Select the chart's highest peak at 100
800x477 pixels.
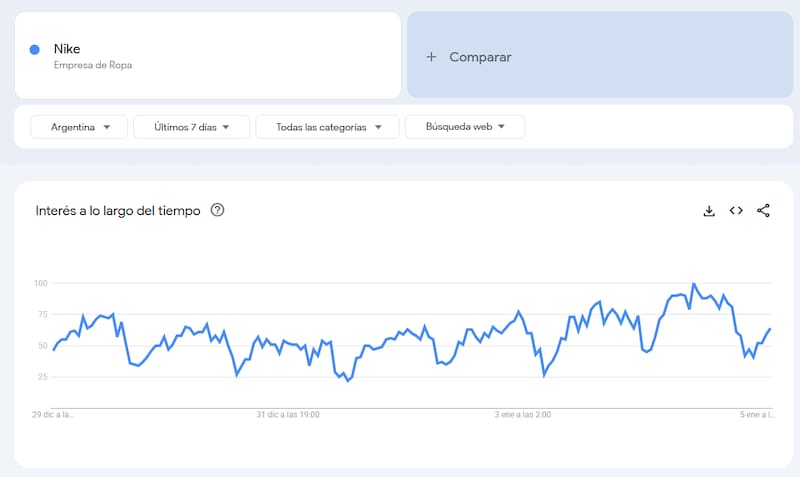[x=694, y=284]
